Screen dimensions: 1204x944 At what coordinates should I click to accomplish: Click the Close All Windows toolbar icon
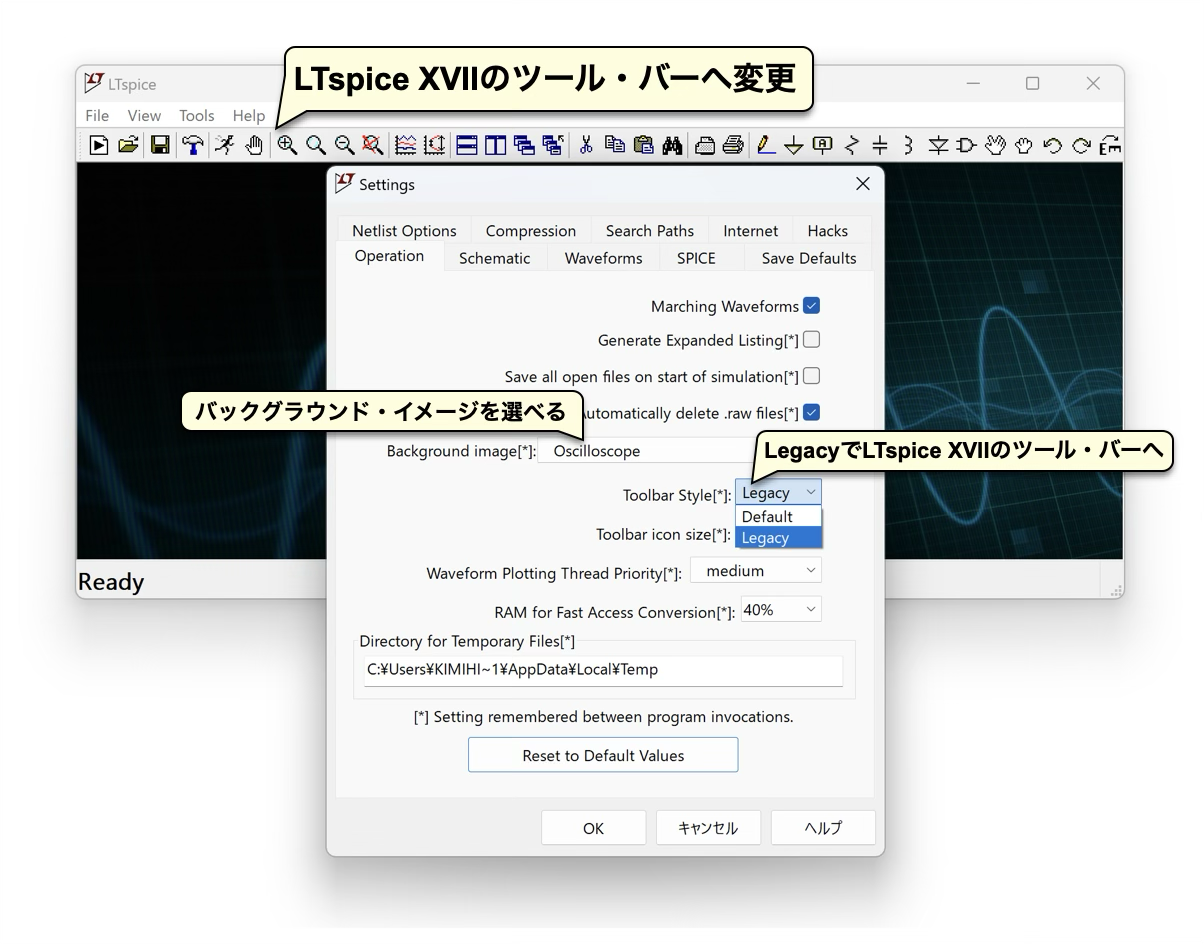coord(553,145)
